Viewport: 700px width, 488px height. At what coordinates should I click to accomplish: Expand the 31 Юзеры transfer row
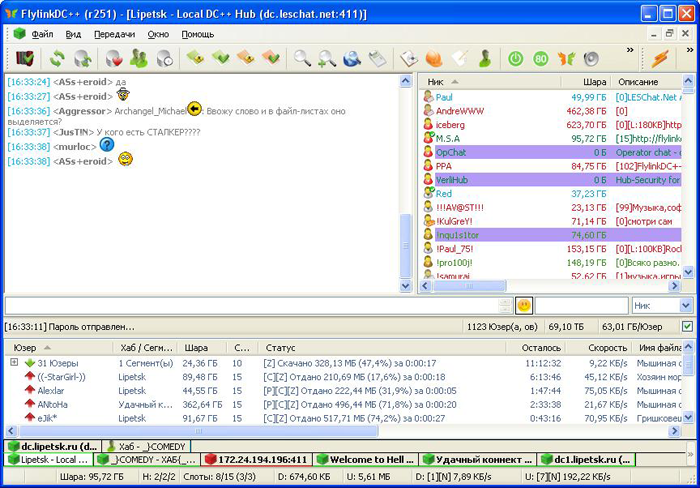(14, 363)
